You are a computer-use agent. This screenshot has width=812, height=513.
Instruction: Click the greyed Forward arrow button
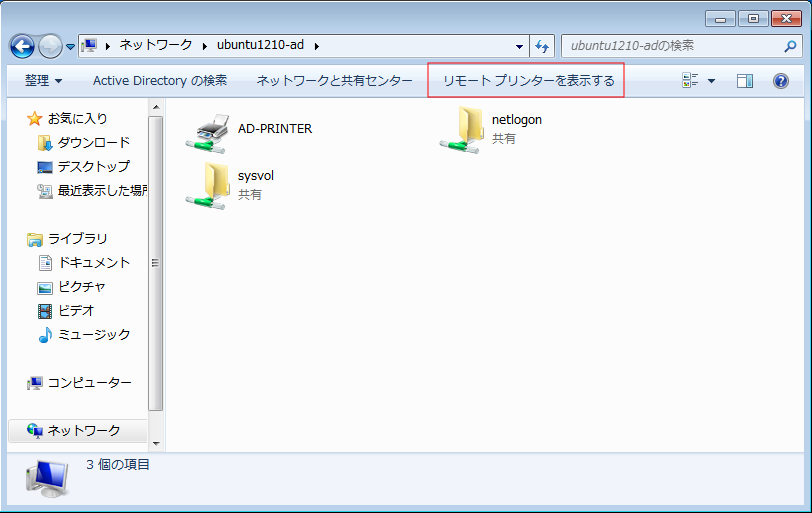tap(50, 47)
